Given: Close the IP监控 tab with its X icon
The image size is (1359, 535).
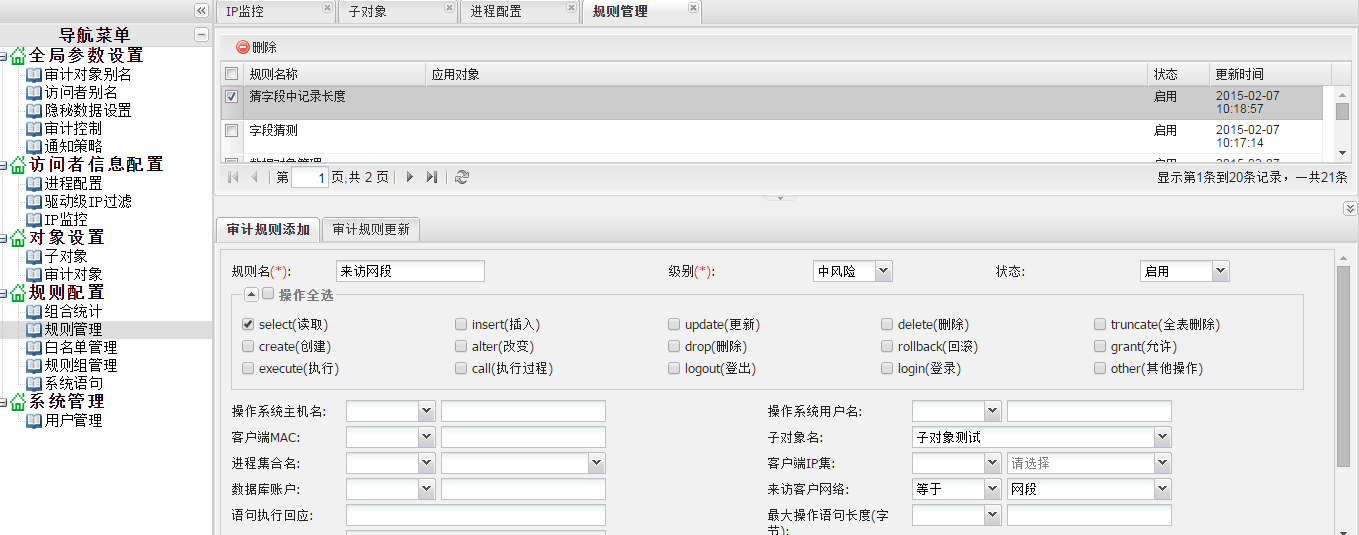Looking at the screenshot, I should (x=327, y=8).
